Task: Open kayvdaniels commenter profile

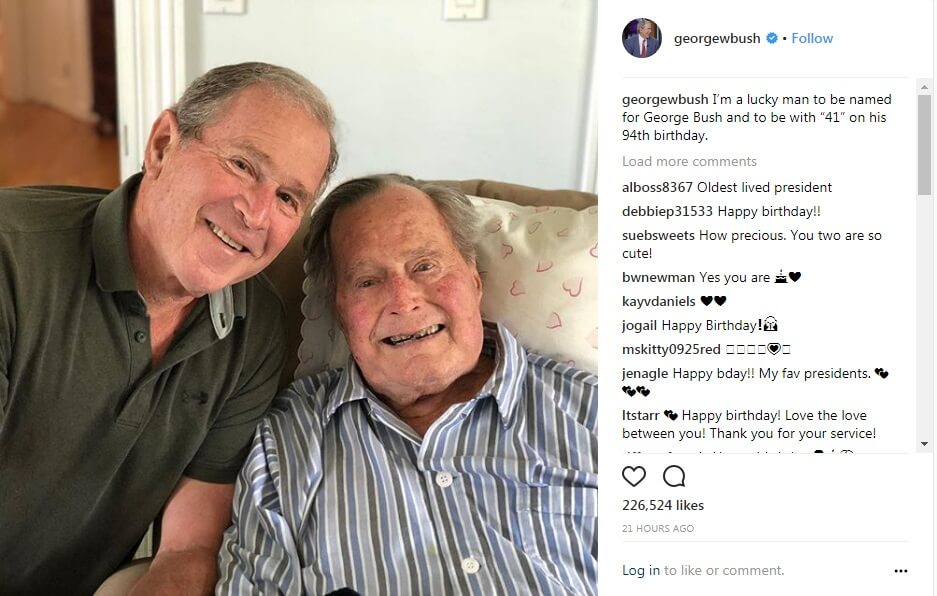Action: (658, 301)
